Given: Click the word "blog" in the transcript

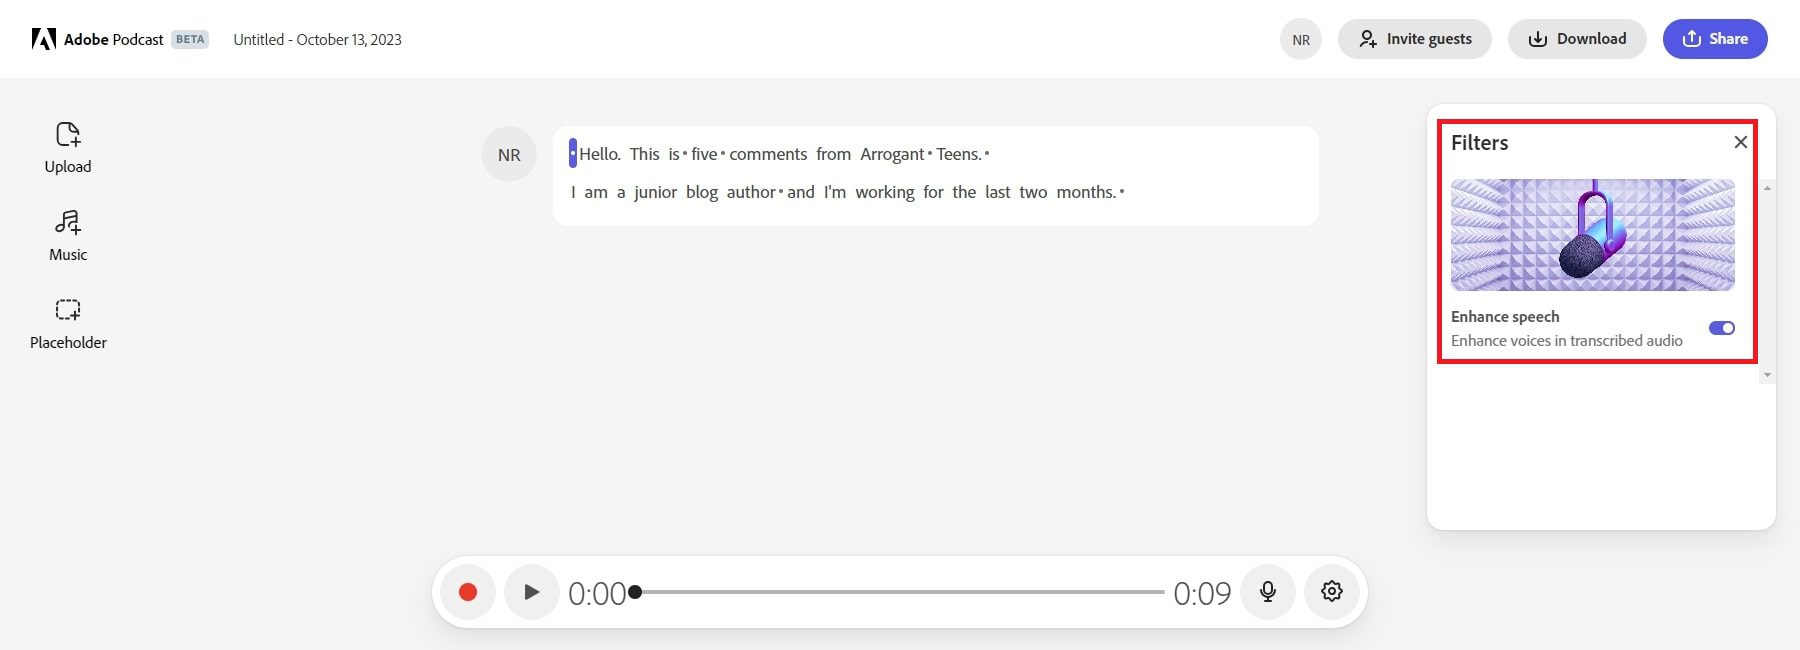Looking at the screenshot, I should click(x=702, y=192).
